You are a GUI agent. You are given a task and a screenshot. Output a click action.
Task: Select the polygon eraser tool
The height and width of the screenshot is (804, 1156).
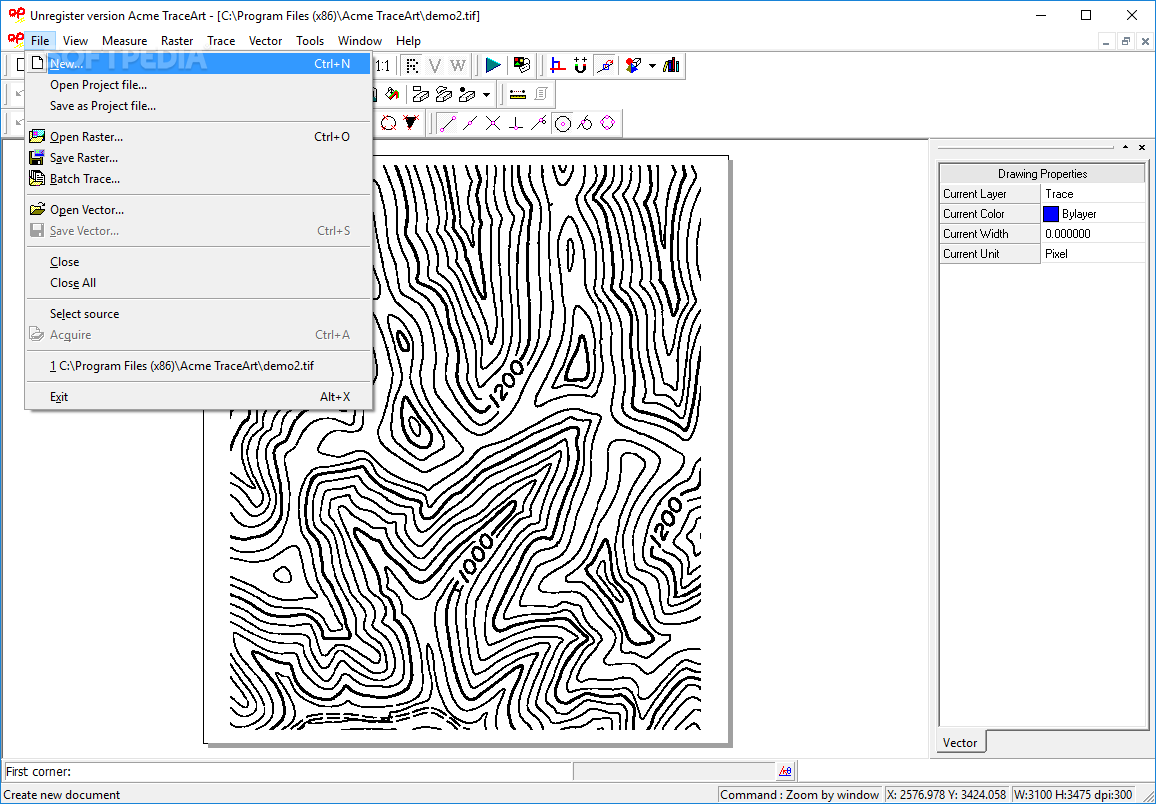pyautogui.click(x=443, y=94)
